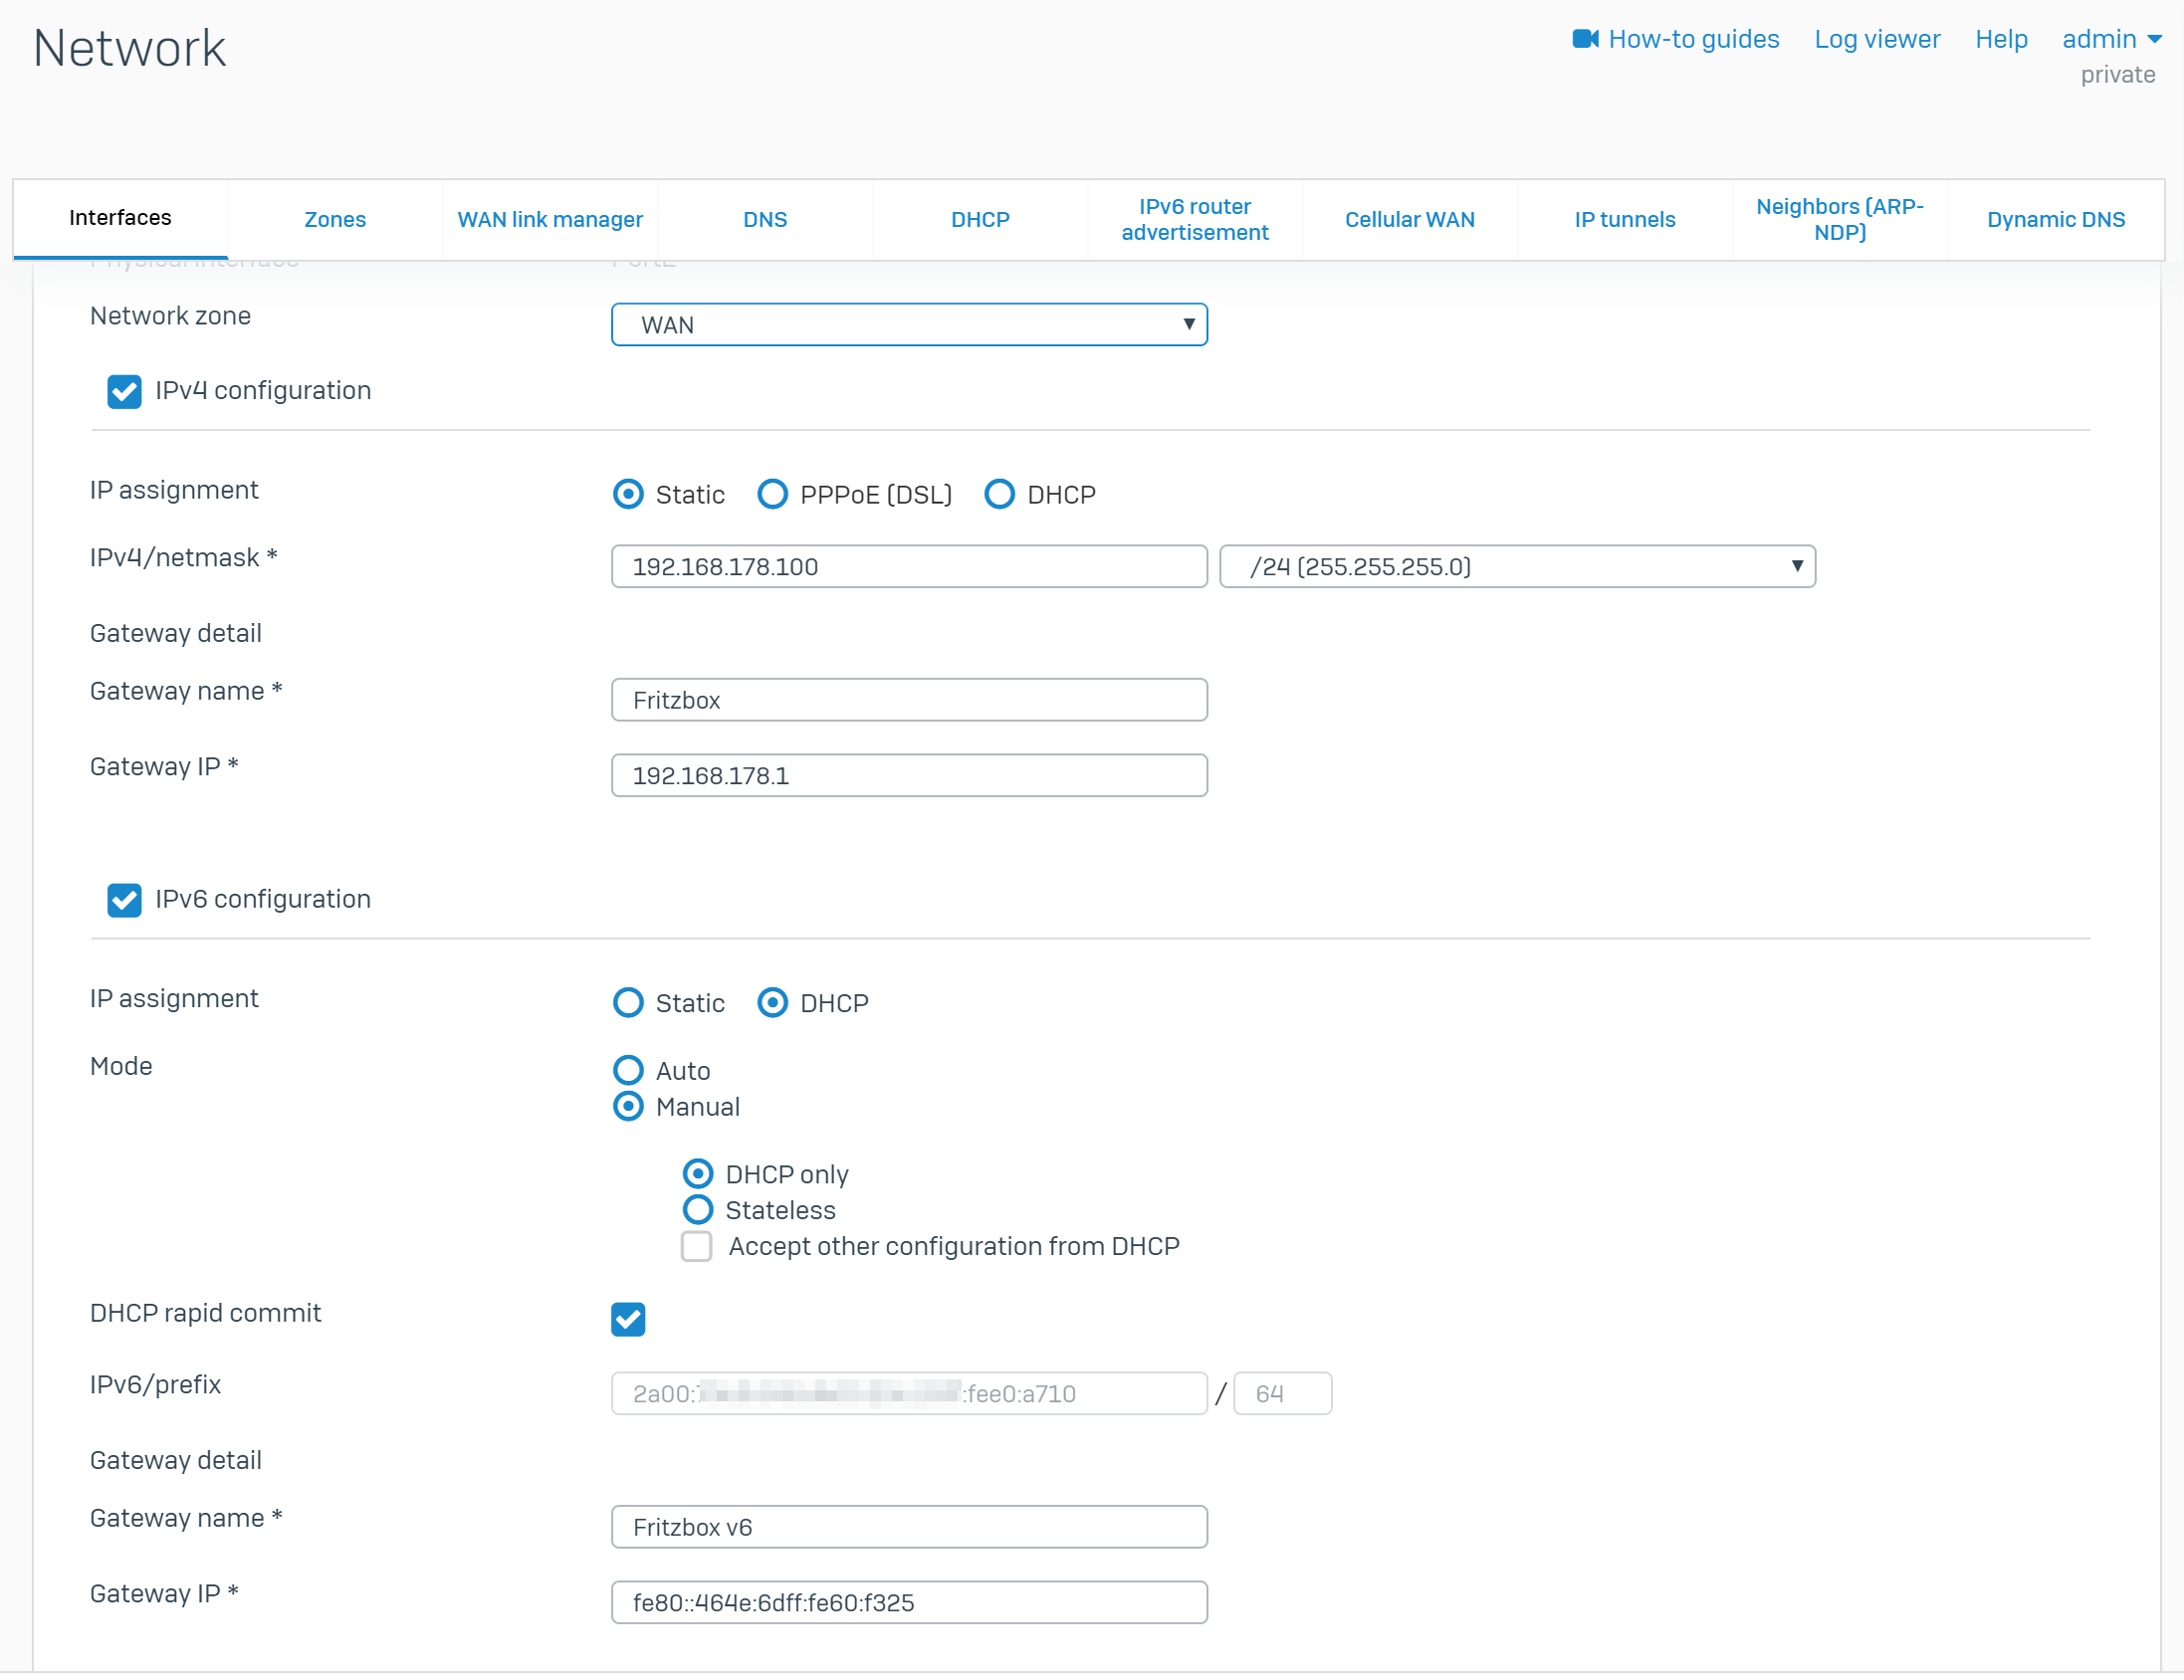Select PPPoE (DSL) IPv4 assignment
2184x1680 pixels.
point(772,495)
